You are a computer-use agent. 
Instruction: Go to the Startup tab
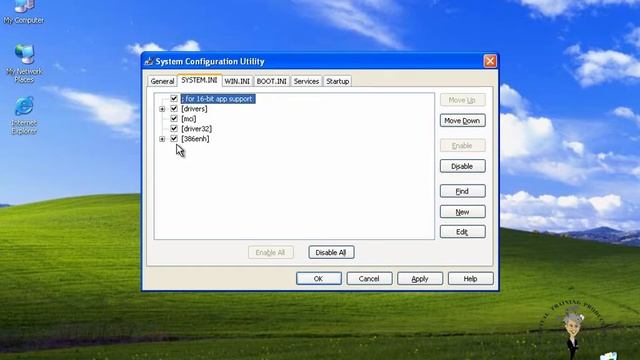click(338, 81)
